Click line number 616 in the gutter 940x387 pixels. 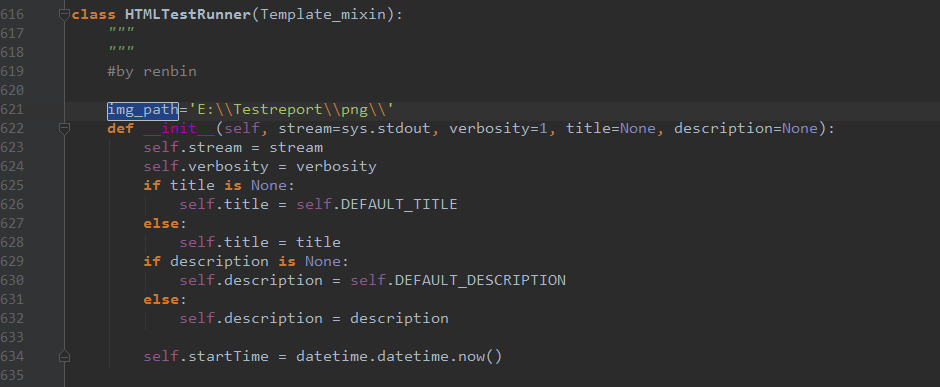(x=13, y=14)
